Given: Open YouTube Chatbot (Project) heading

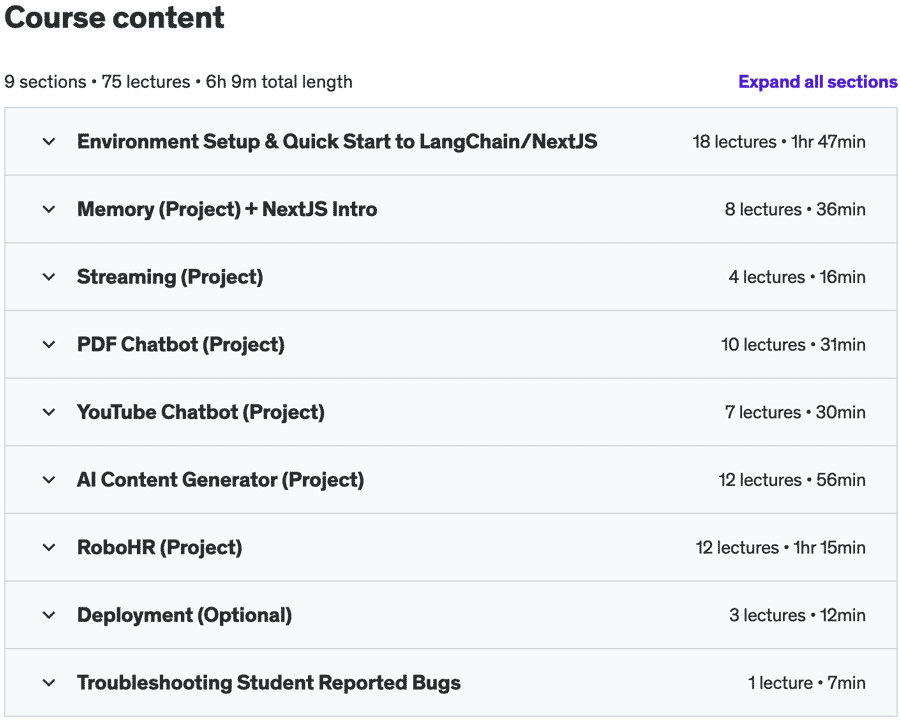Looking at the screenshot, I should (201, 413).
